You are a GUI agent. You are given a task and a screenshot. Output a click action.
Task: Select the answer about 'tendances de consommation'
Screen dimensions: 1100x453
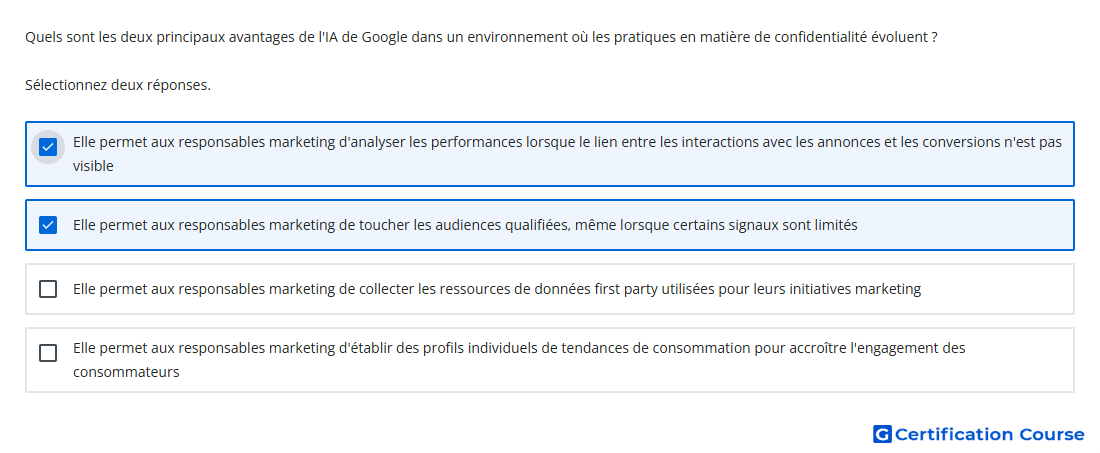point(550,360)
